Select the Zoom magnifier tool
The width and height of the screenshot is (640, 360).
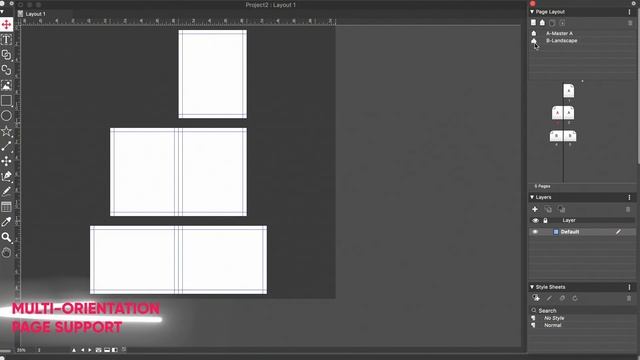(6, 237)
